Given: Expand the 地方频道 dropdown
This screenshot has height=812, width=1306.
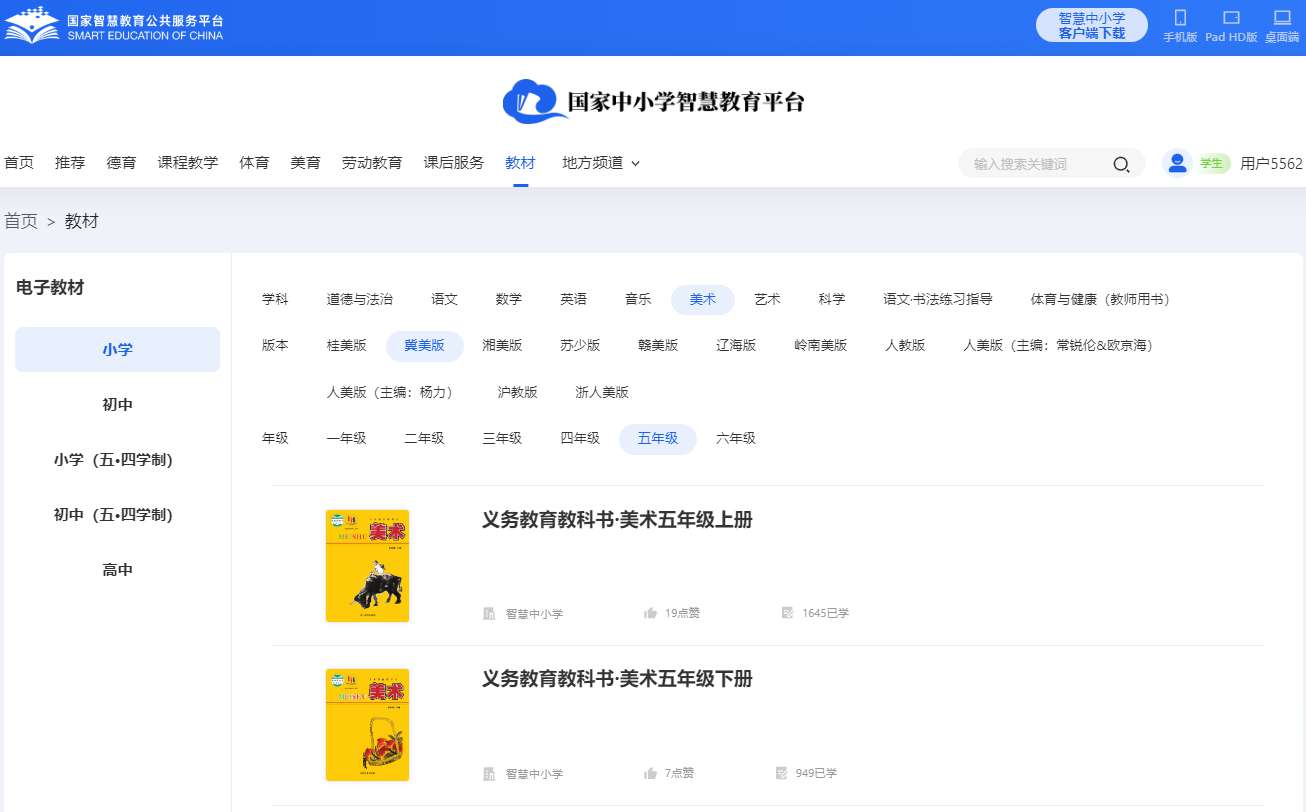Looking at the screenshot, I should 601,163.
